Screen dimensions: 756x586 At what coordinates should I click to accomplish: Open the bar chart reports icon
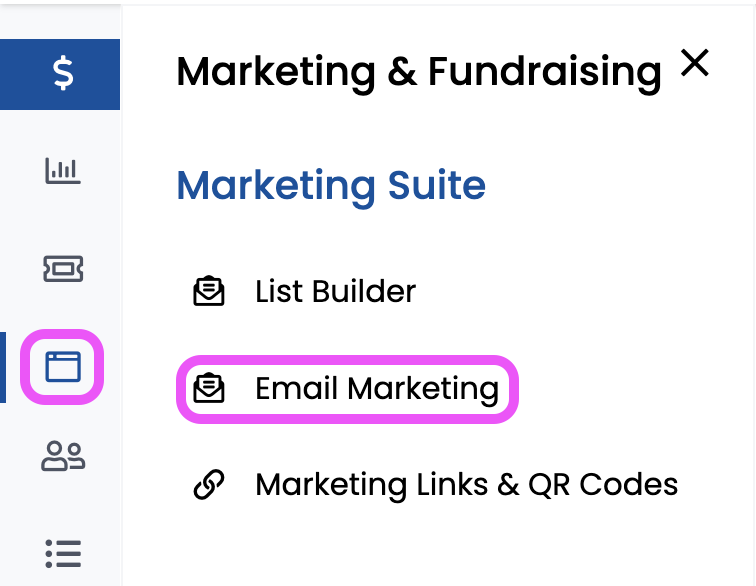[x=62, y=171]
